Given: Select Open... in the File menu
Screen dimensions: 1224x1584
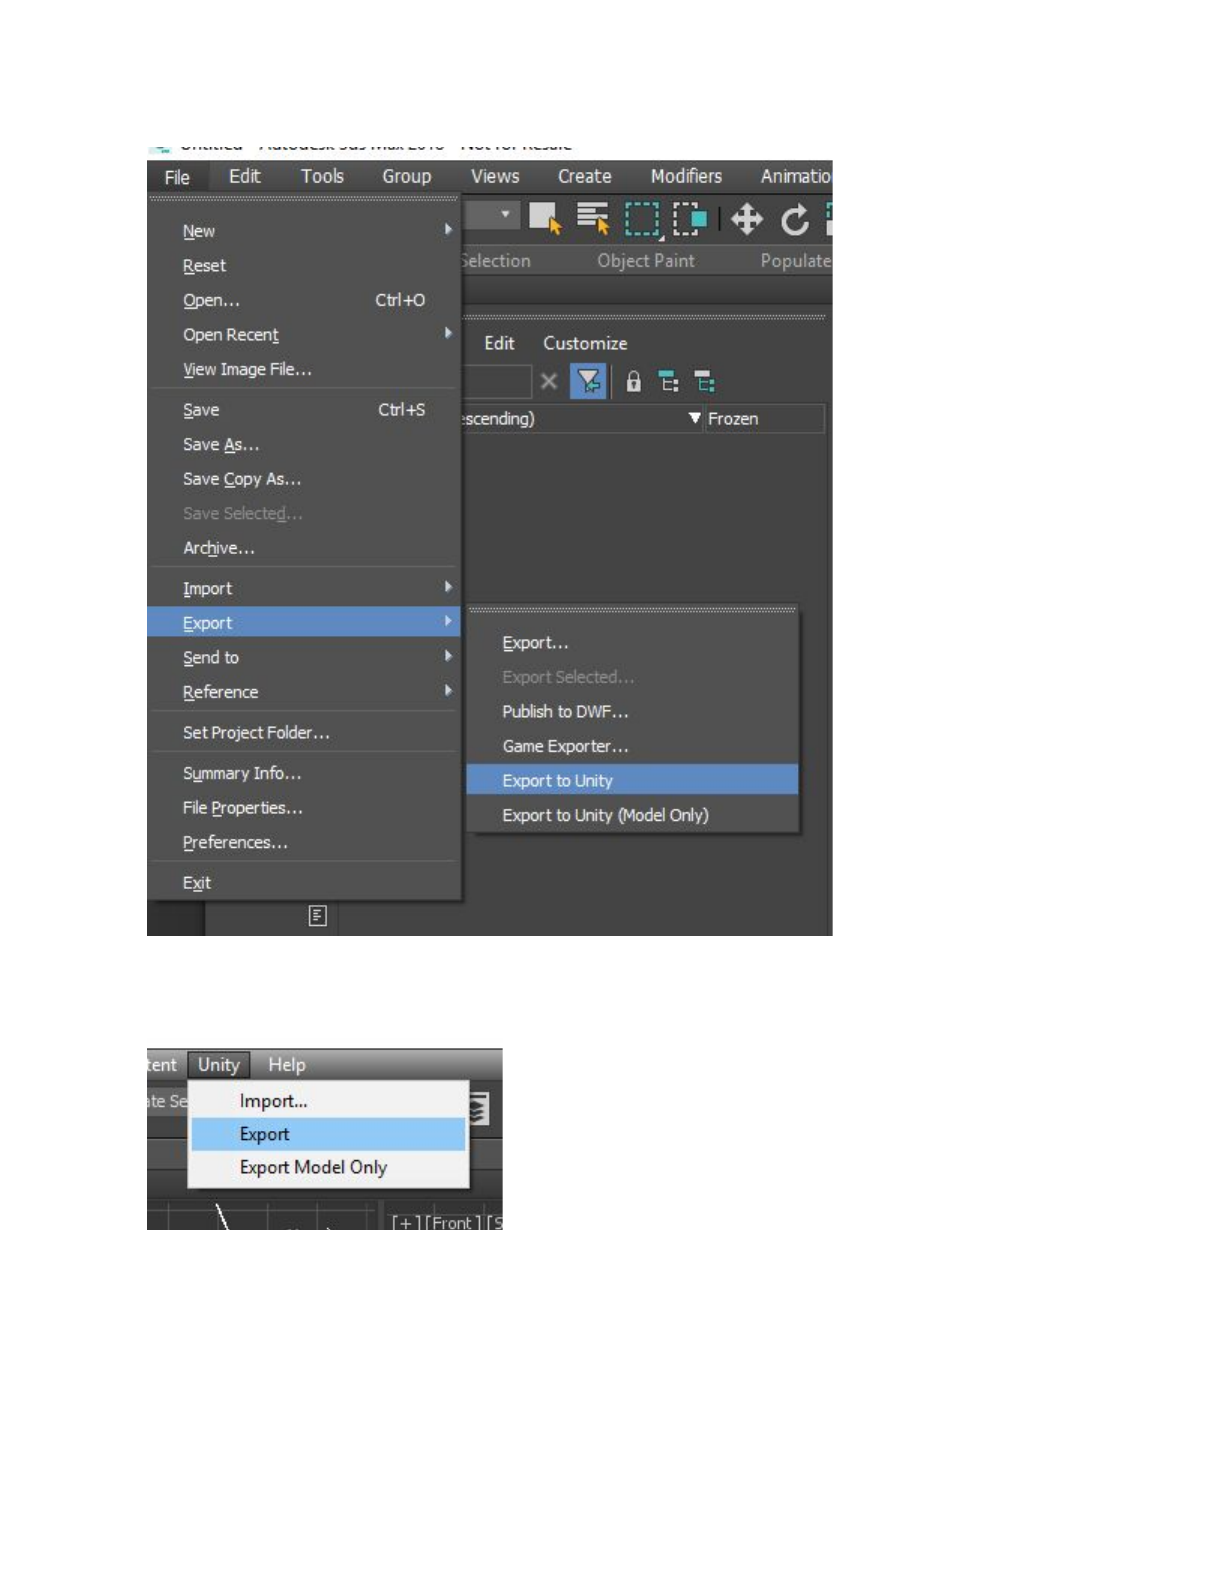Looking at the screenshot, I should pos(304,300).
